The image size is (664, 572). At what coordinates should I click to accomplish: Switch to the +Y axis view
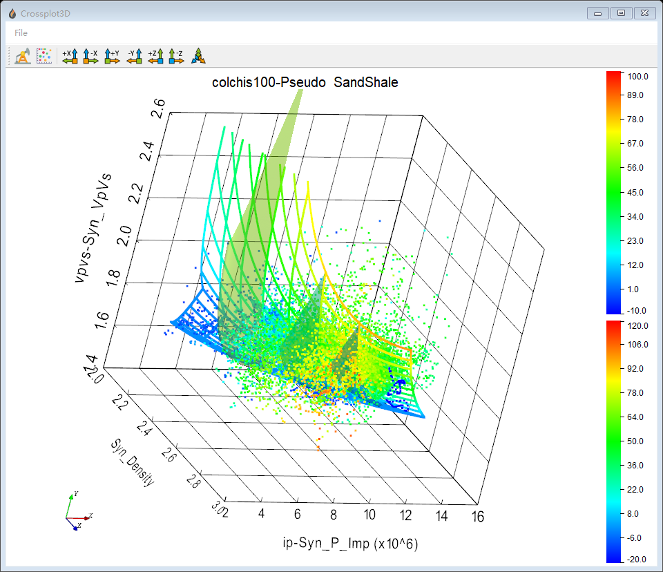point(112,56)
